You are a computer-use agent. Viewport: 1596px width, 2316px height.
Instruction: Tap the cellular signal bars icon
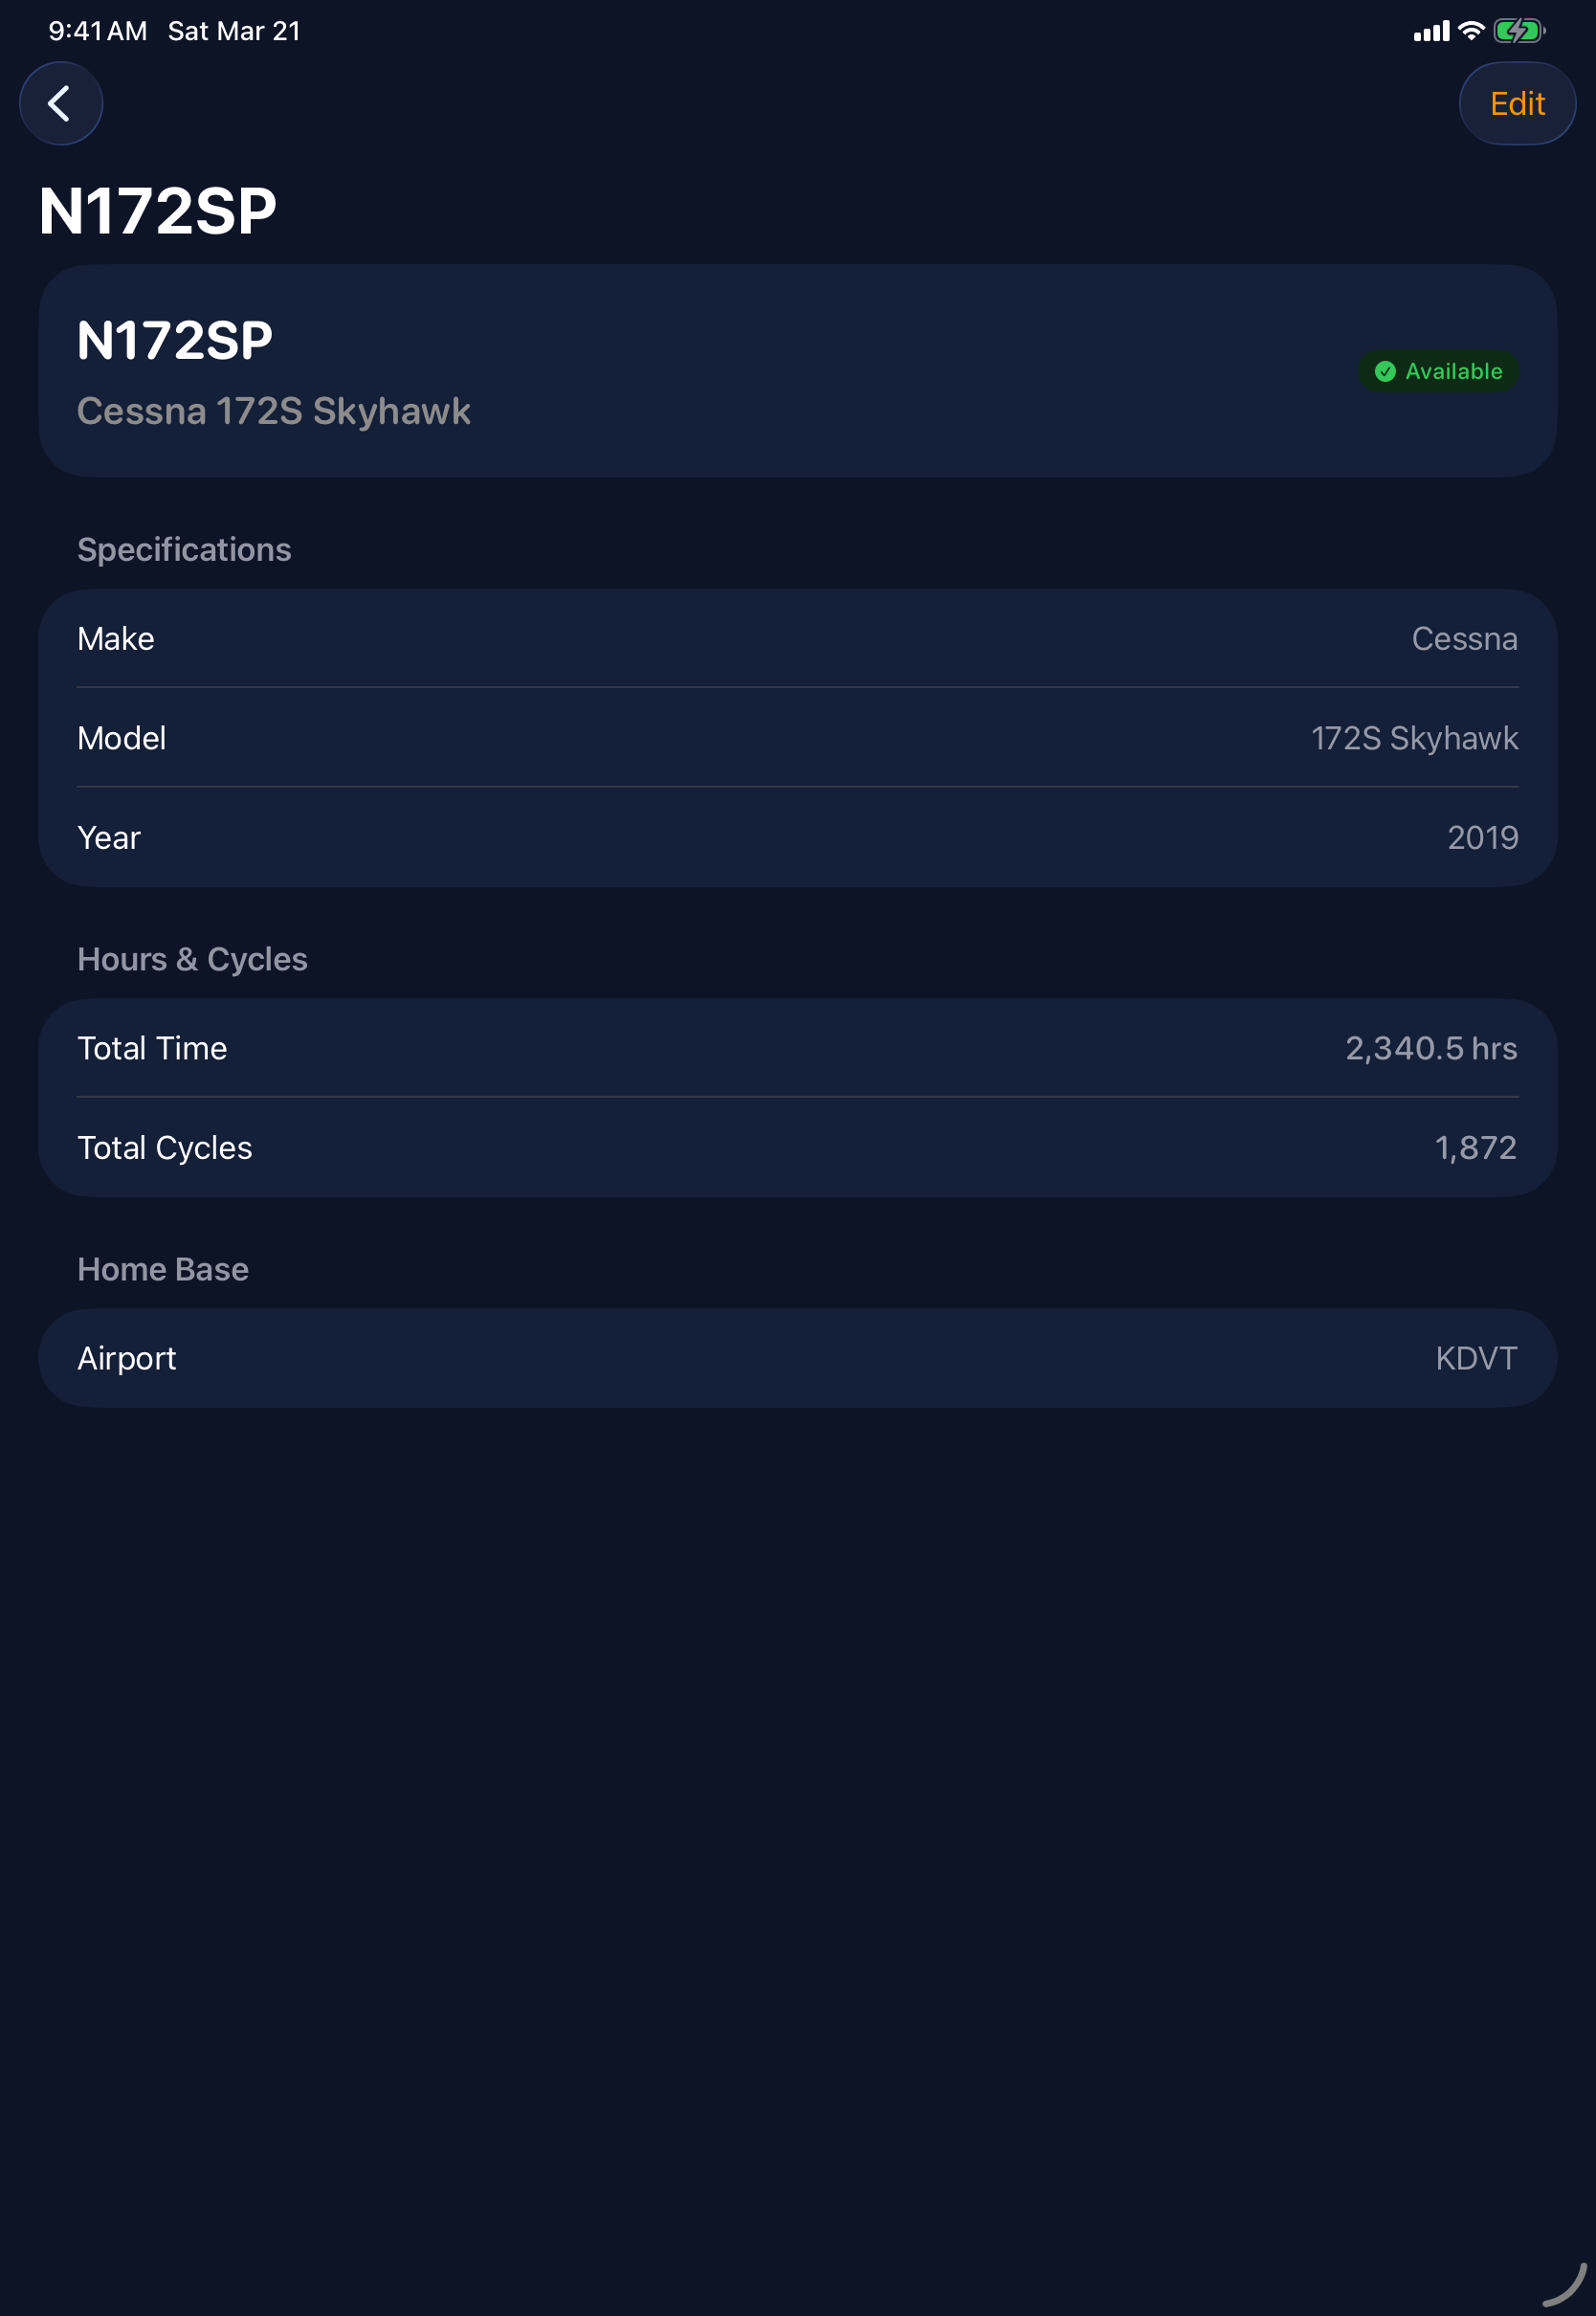(1431, 31)
